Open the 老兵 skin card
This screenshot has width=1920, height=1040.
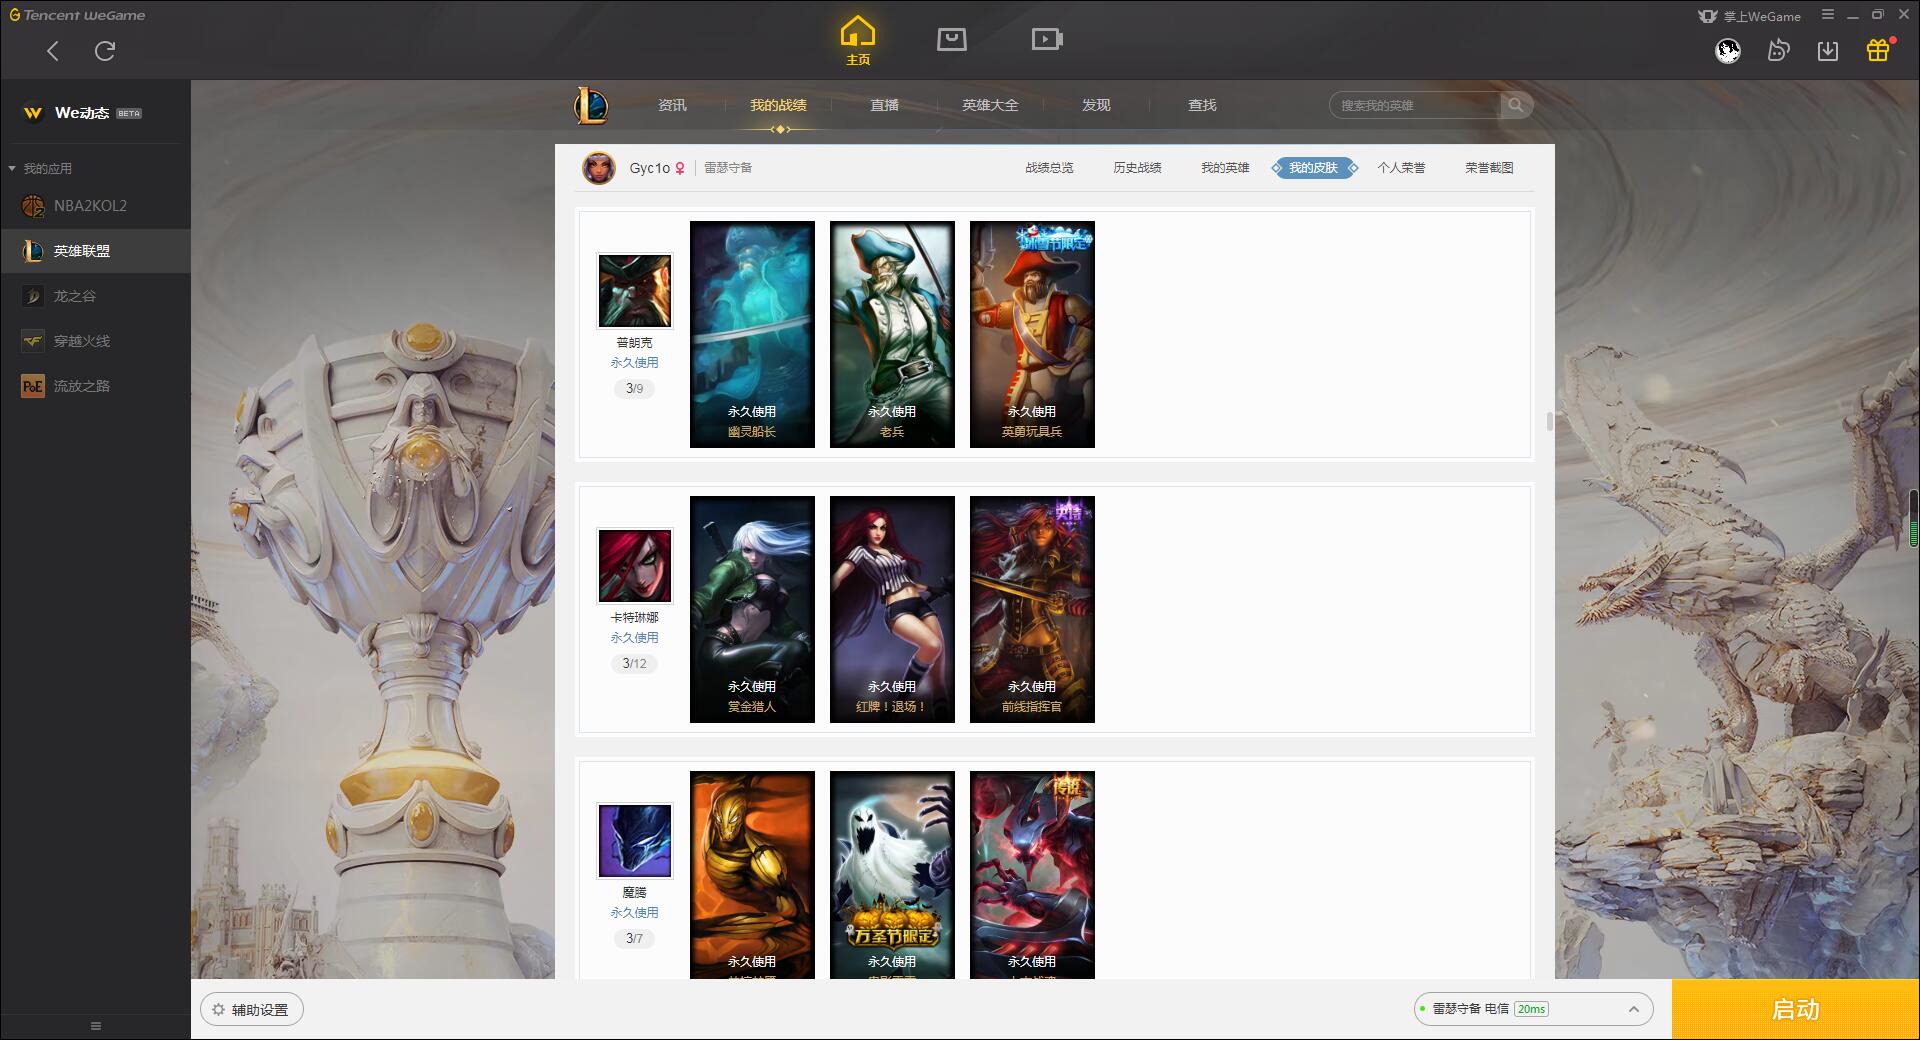tap(892, 334)
